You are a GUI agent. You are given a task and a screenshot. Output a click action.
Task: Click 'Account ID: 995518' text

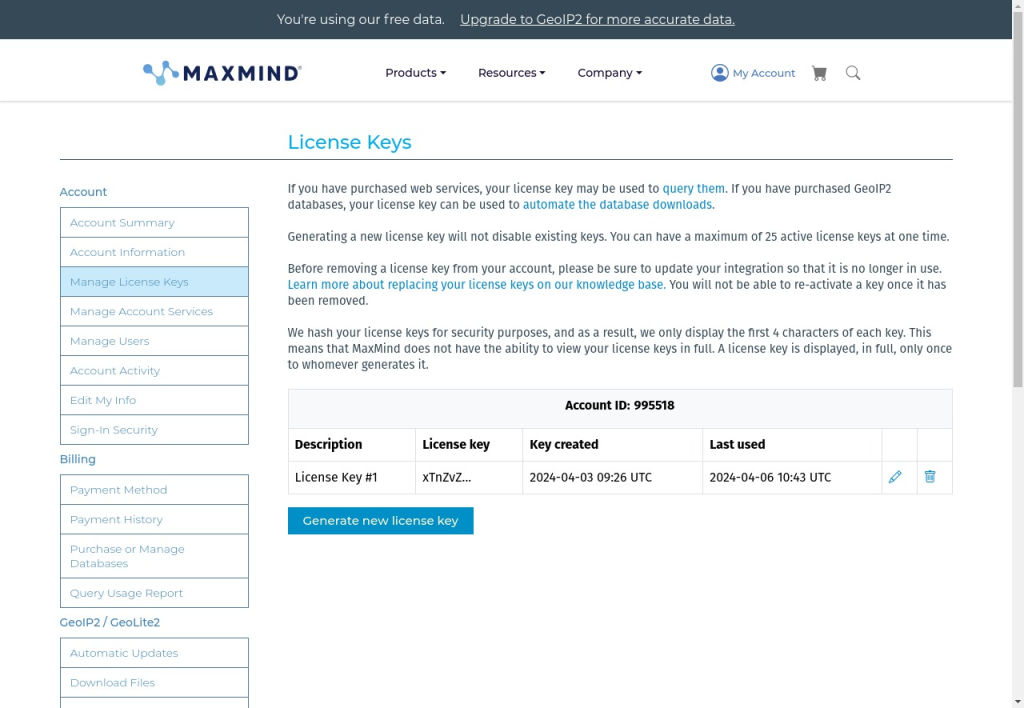click(620, 406)
